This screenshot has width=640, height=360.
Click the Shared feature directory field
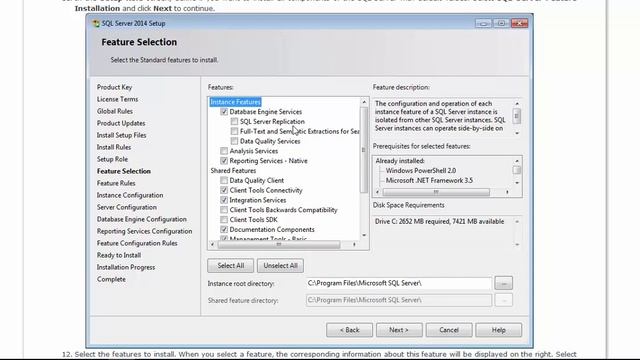click(399, 300)
